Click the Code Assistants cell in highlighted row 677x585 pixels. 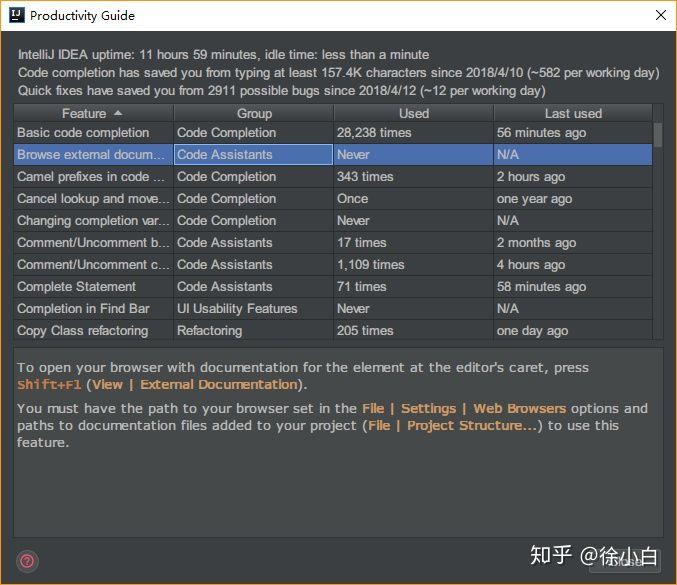[x=254, y=155]
